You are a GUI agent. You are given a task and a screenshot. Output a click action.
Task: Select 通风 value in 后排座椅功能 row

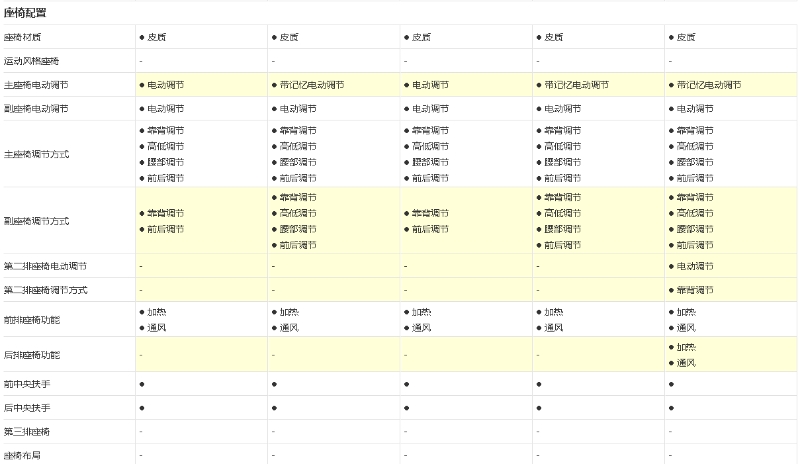(x=686, y=363)
